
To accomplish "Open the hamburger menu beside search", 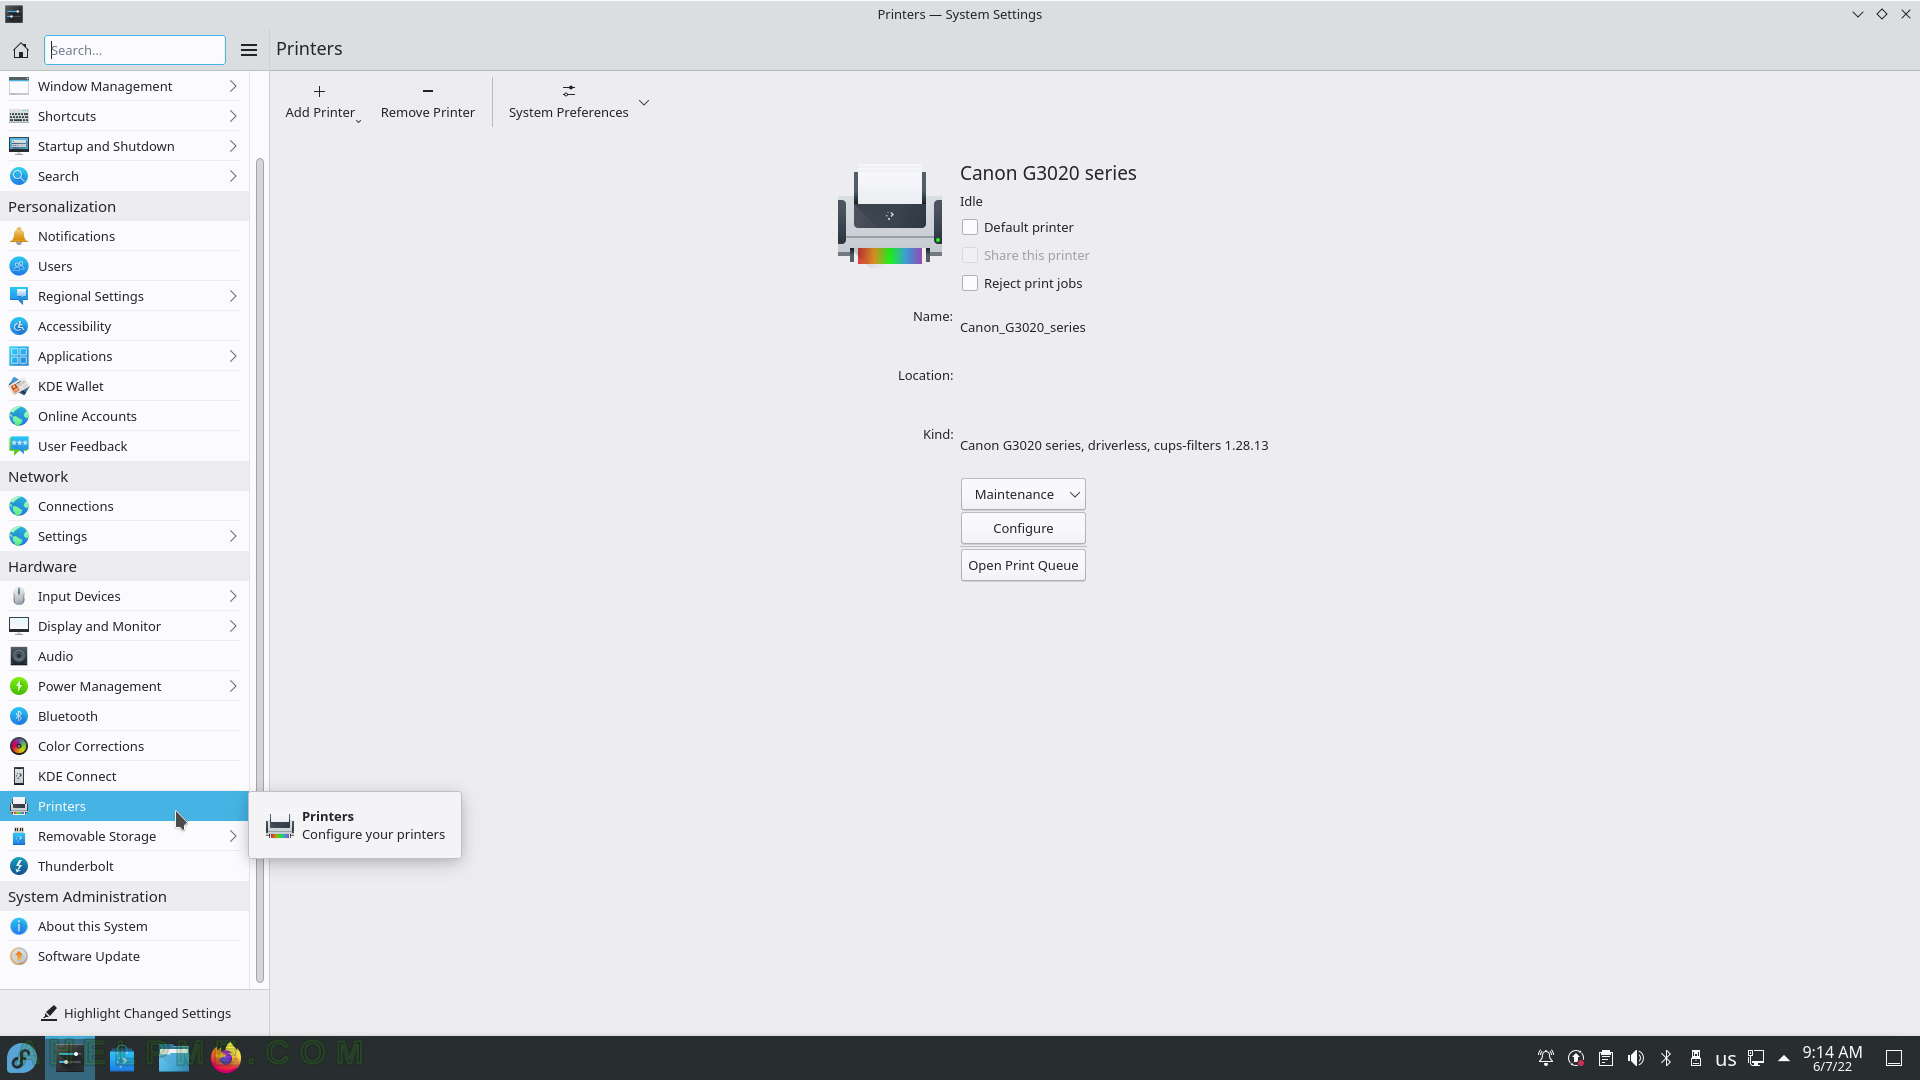I will 249,50.
